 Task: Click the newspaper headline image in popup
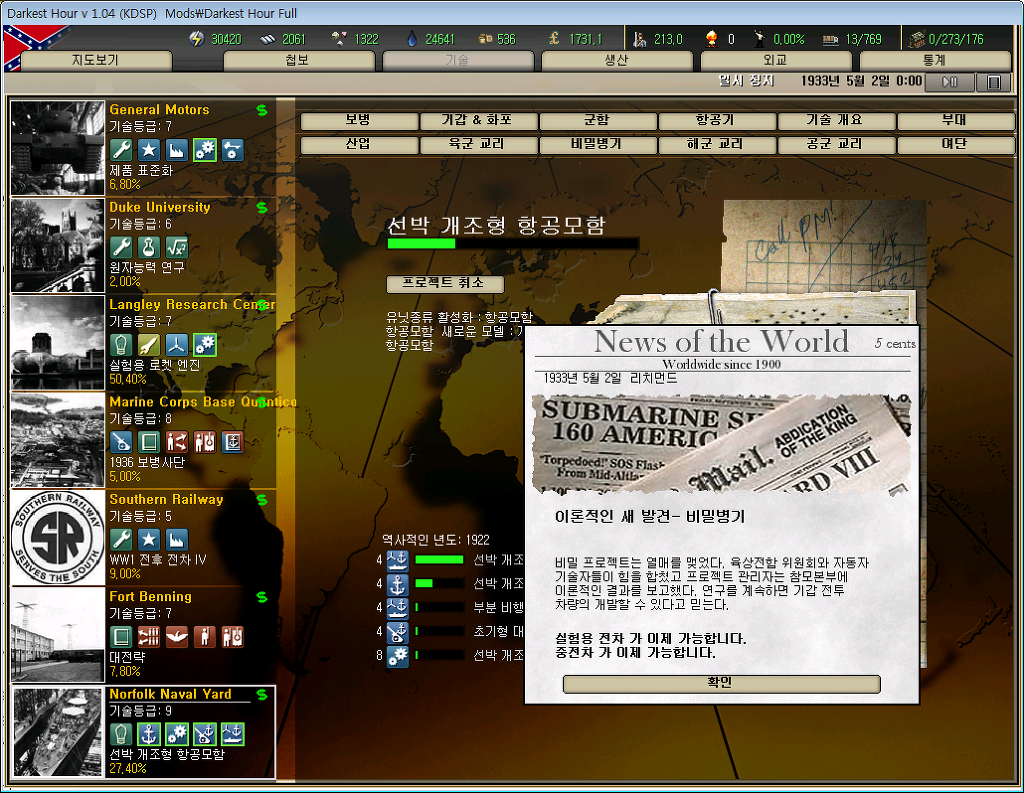tap(721, 443)
